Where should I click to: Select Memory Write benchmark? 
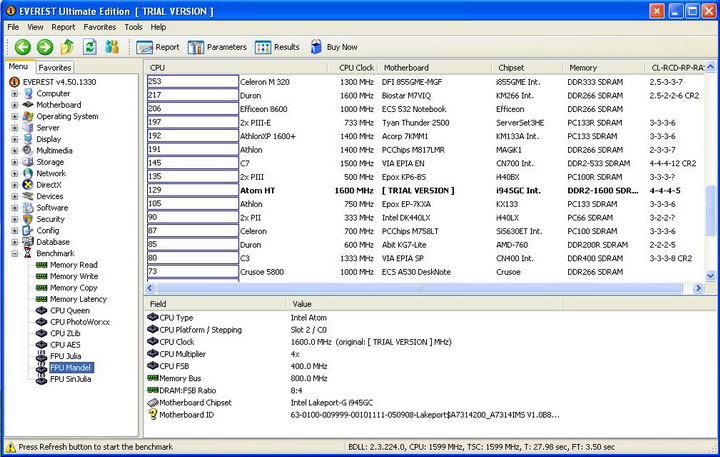(74, 276)
